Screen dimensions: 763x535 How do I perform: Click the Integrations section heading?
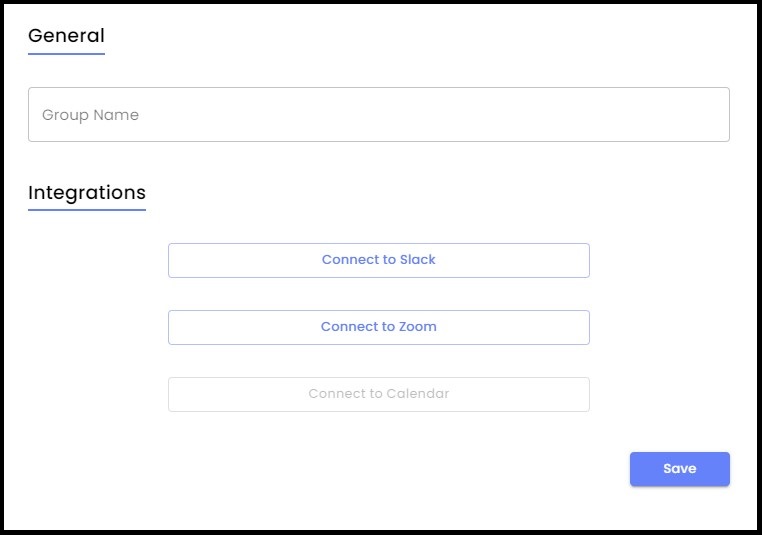coord(87,193)
